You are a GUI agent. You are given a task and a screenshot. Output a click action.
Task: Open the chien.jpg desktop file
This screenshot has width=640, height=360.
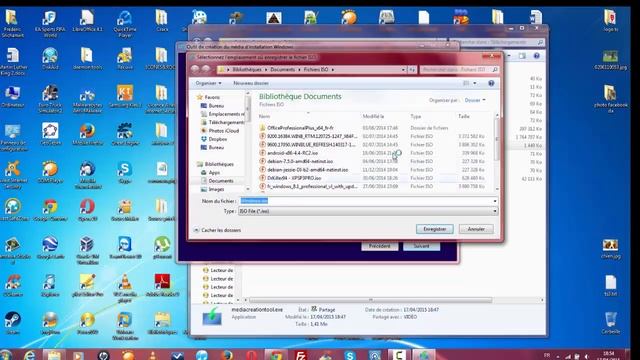611,249
